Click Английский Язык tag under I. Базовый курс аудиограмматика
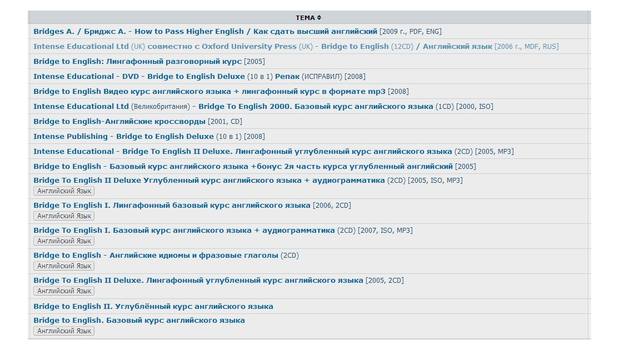This screenshot has width=640, height=360. (64, 241)
